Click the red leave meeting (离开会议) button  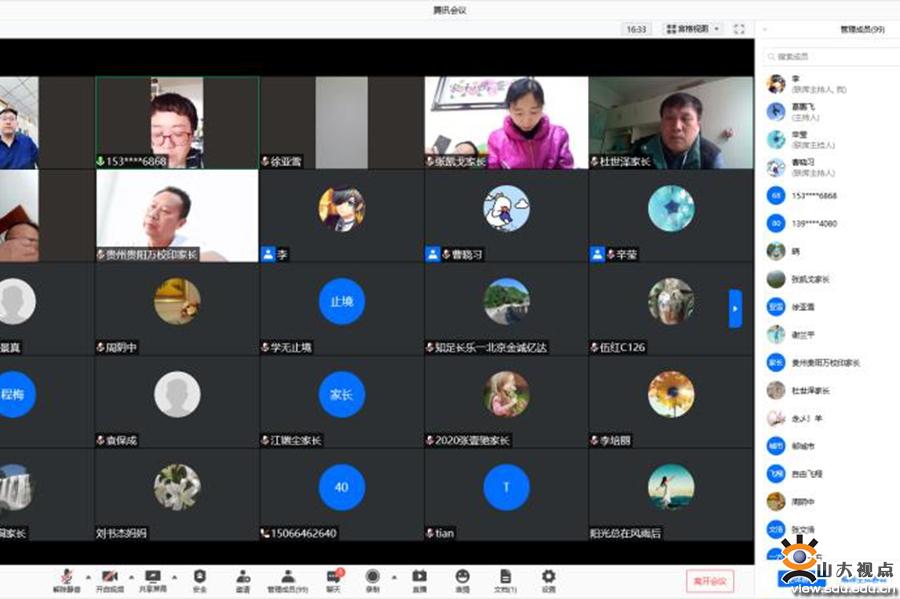(x=709, y=580)
